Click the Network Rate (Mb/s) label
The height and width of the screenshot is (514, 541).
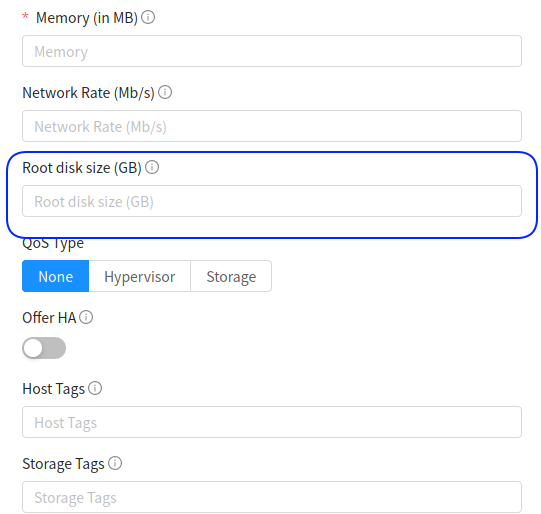(88, 93)
